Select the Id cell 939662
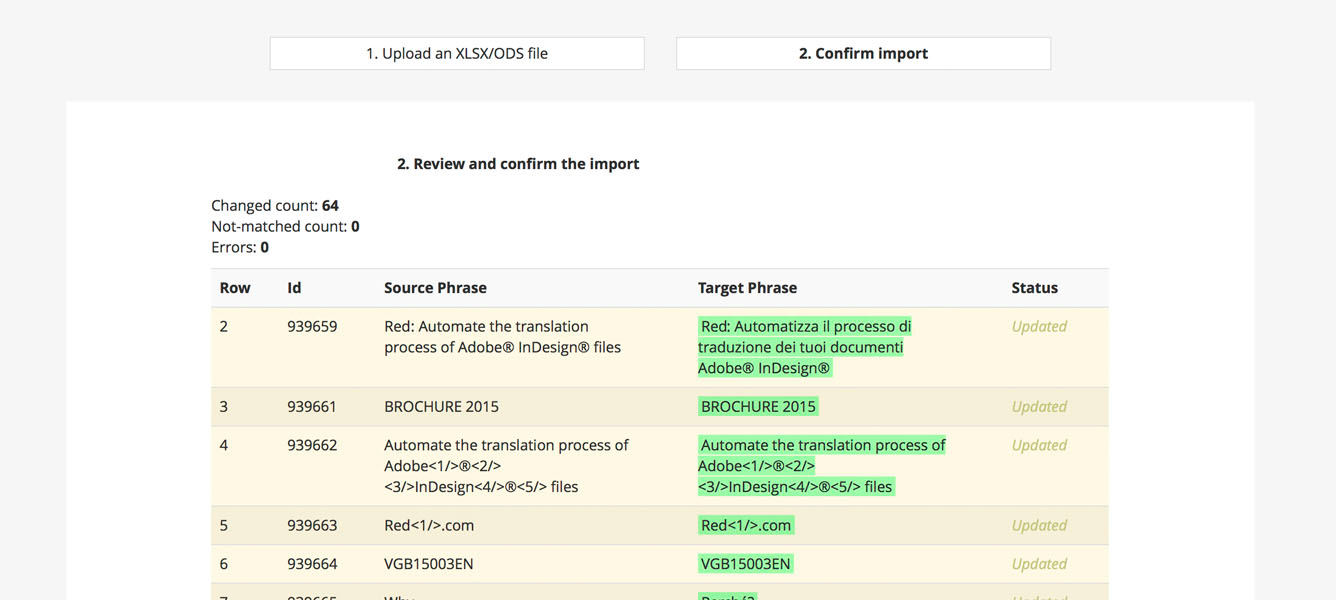The width and height of the screenshot is (1336, 600). coord(312,446)
